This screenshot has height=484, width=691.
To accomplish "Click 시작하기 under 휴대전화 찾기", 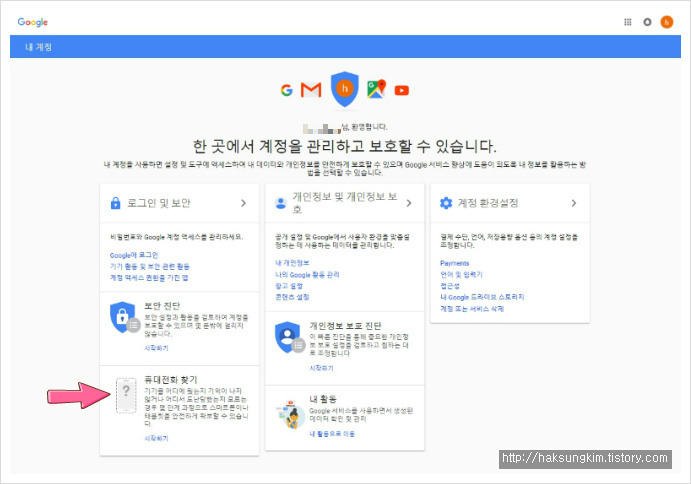I will 156,438.
